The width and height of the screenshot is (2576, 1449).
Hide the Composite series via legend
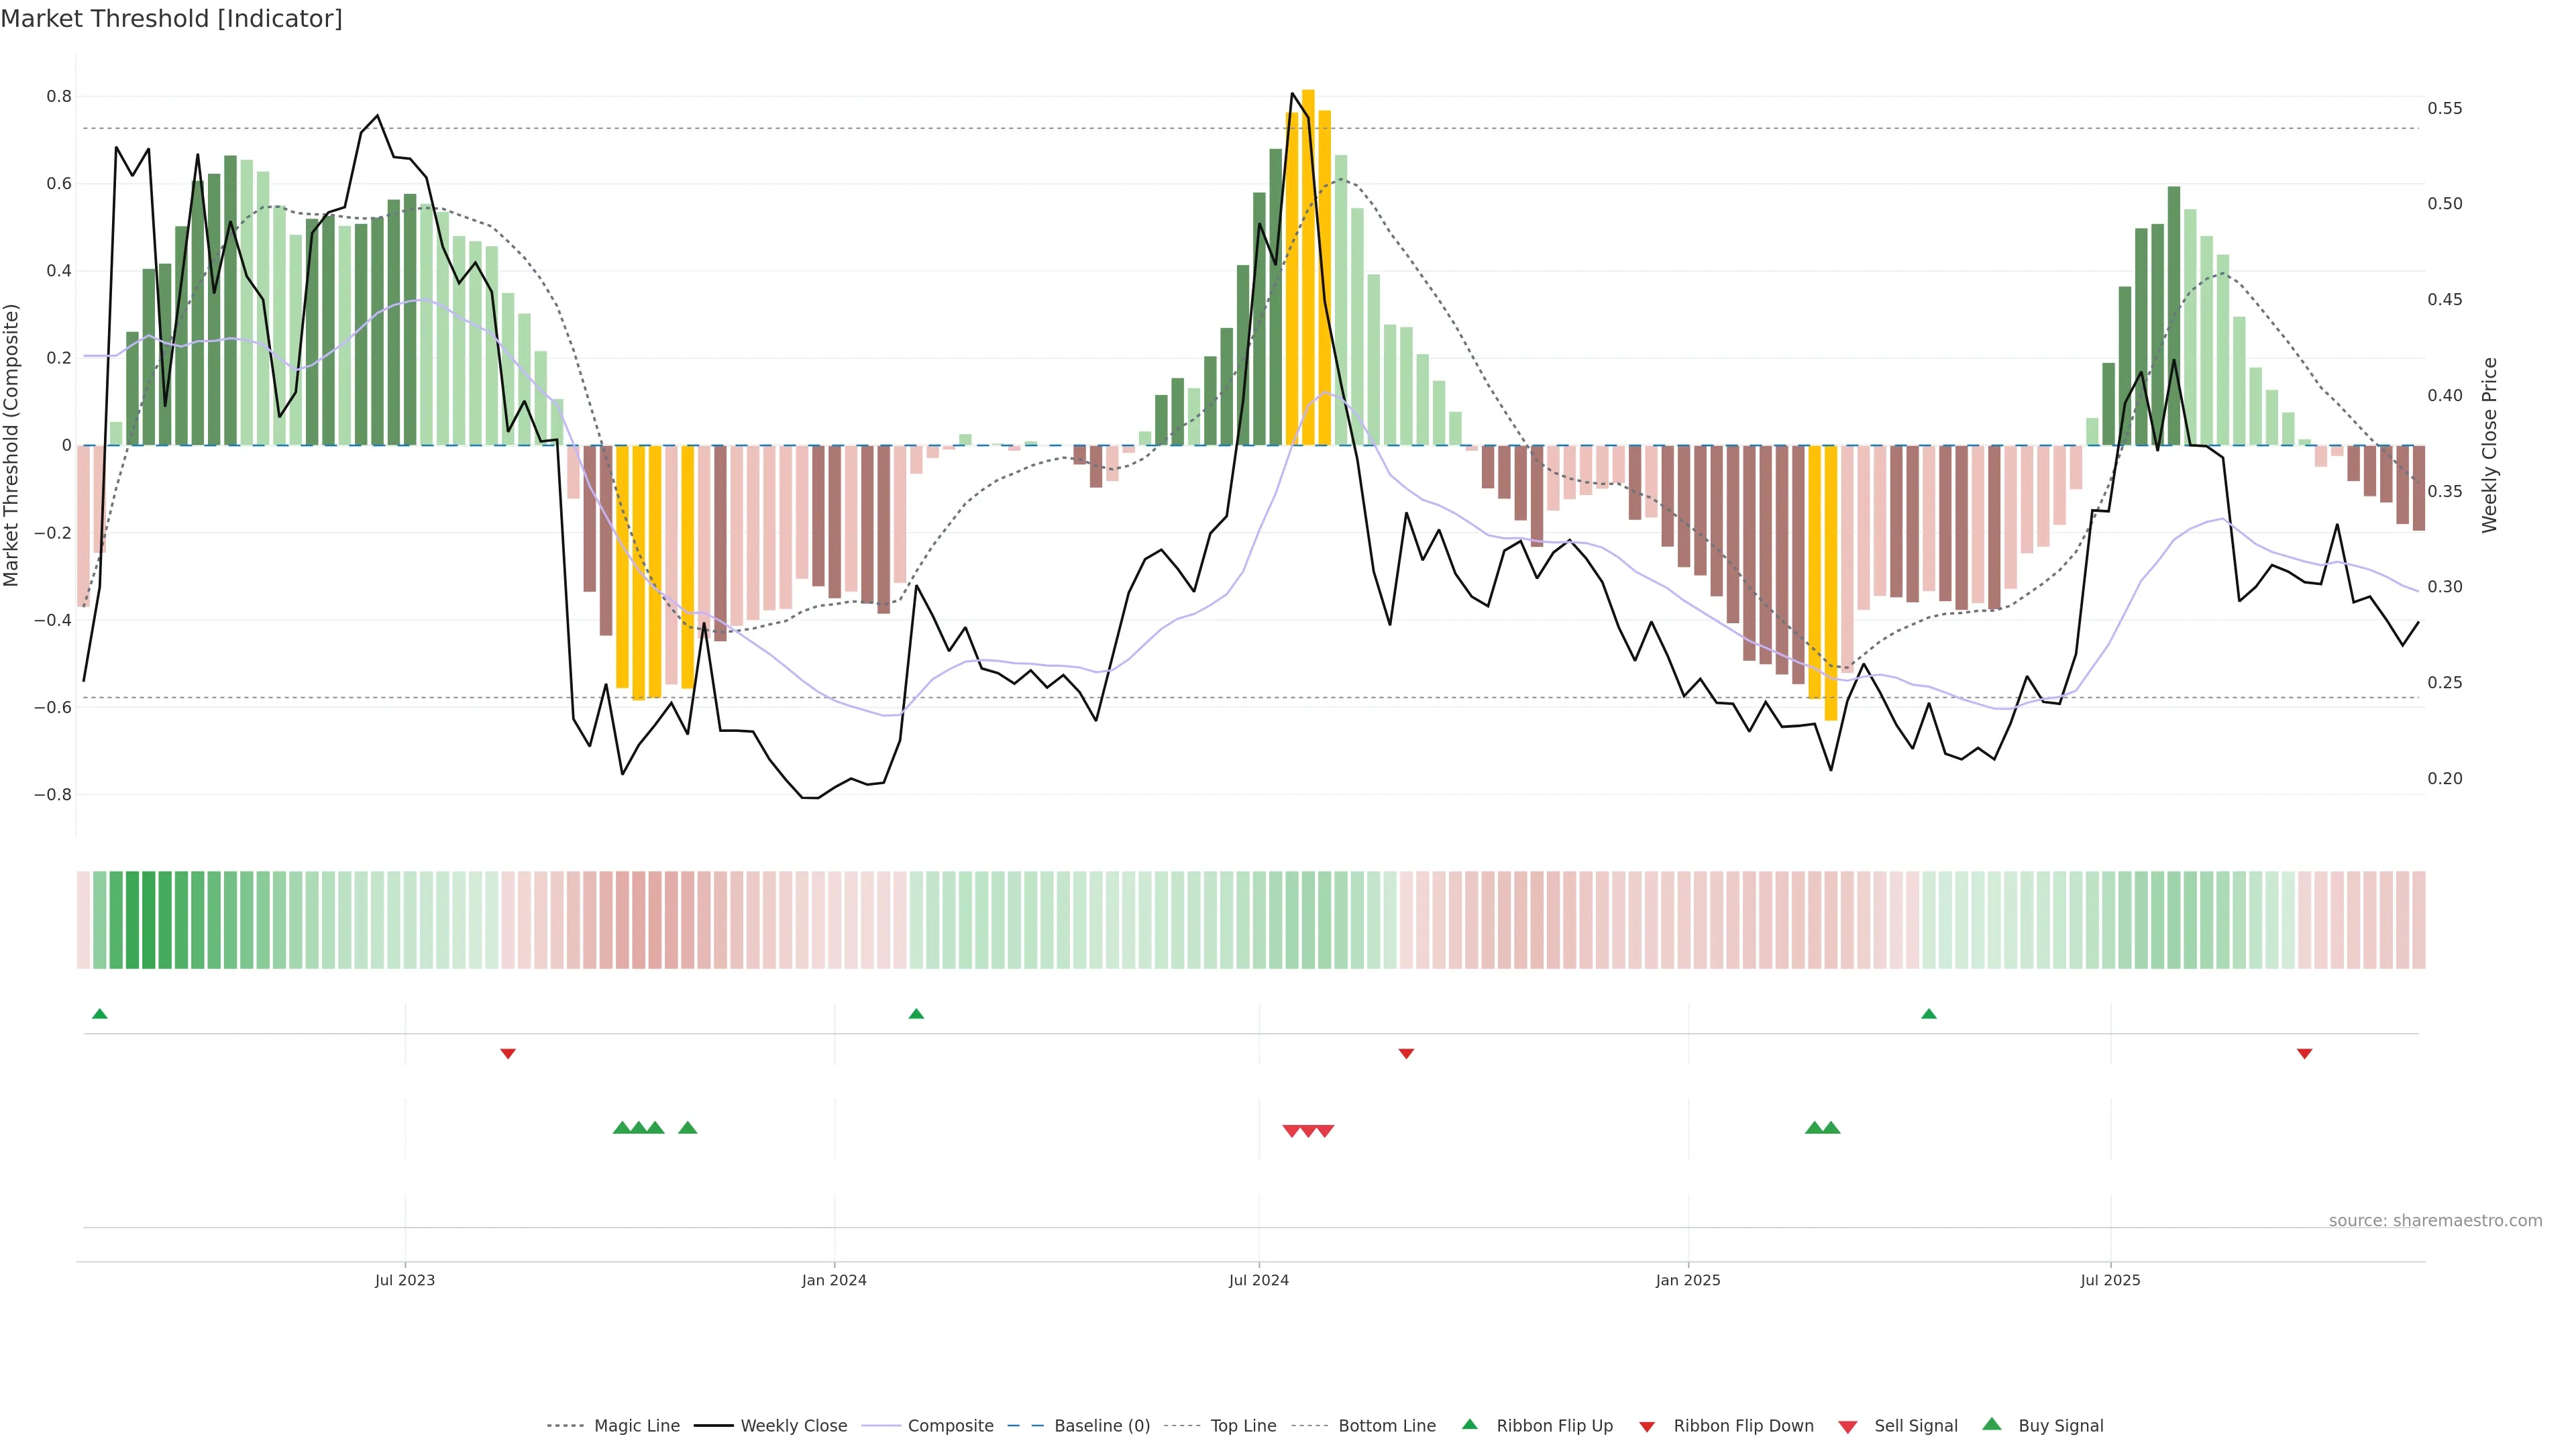[x=950, y=1426]
